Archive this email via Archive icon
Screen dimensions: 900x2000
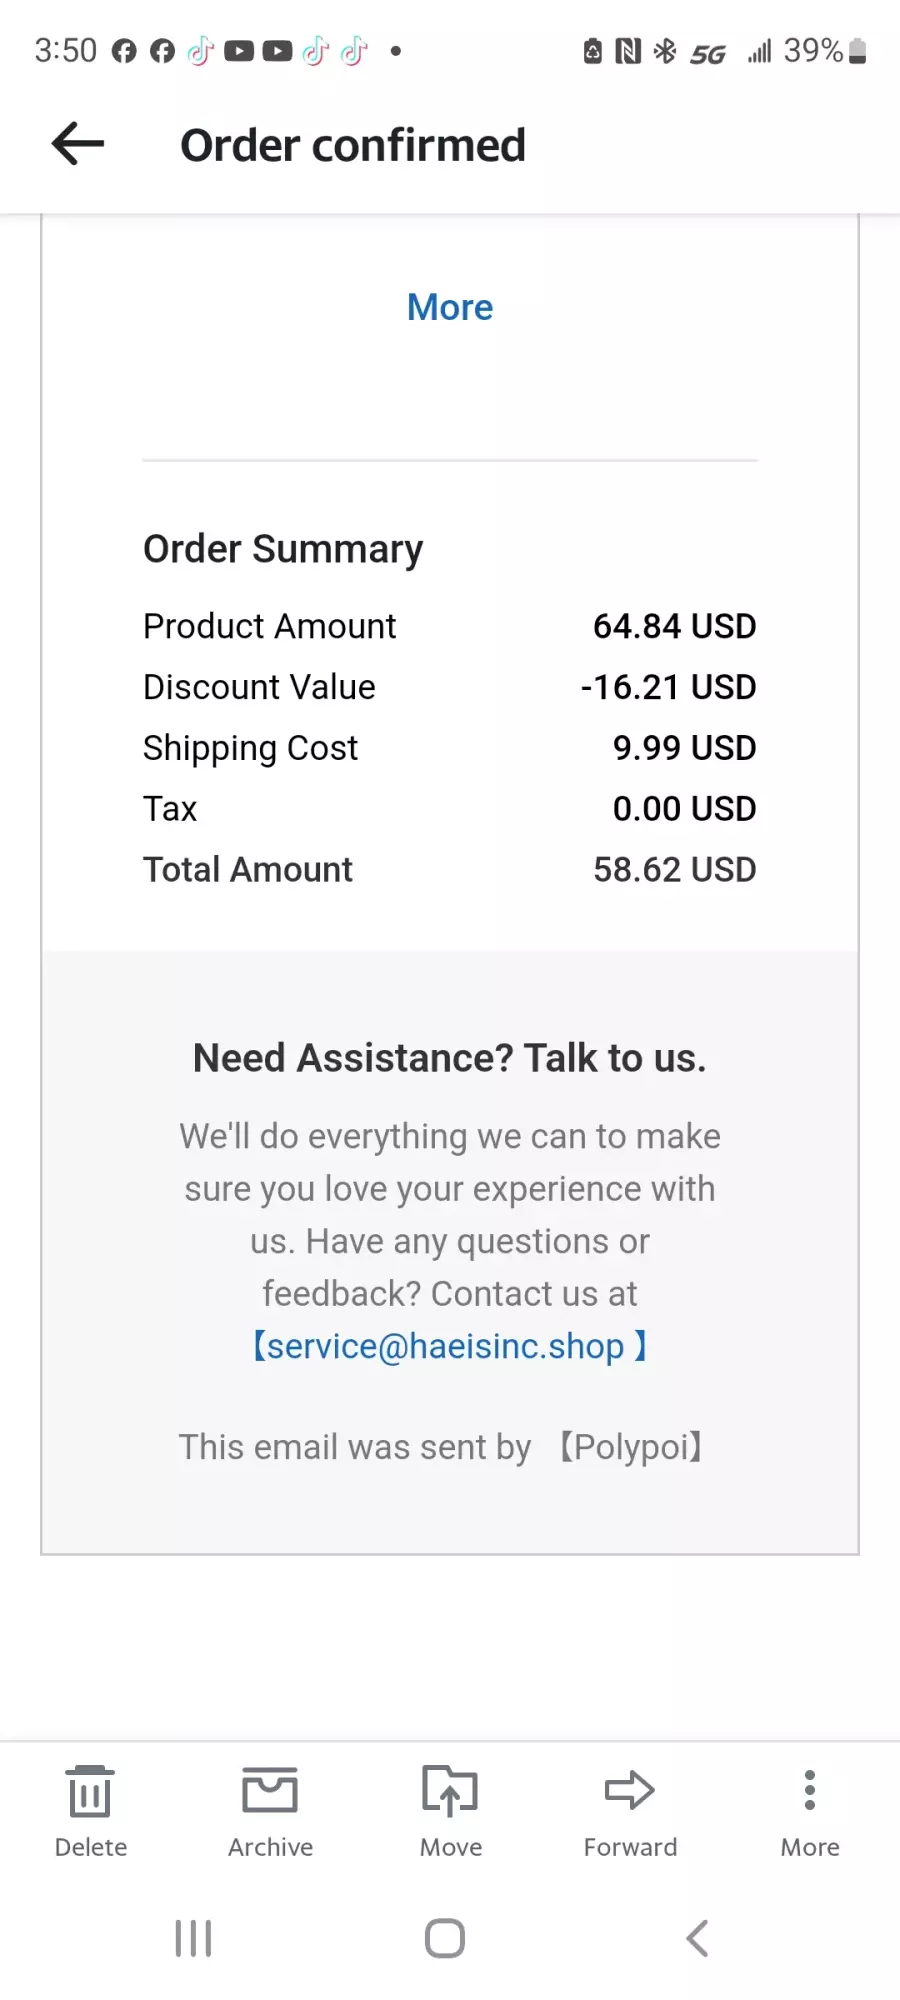270,1790
